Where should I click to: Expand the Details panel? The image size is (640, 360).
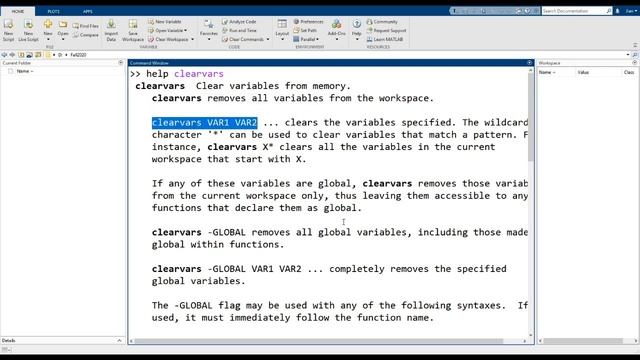pyautogui.click(x=119, y=340)
